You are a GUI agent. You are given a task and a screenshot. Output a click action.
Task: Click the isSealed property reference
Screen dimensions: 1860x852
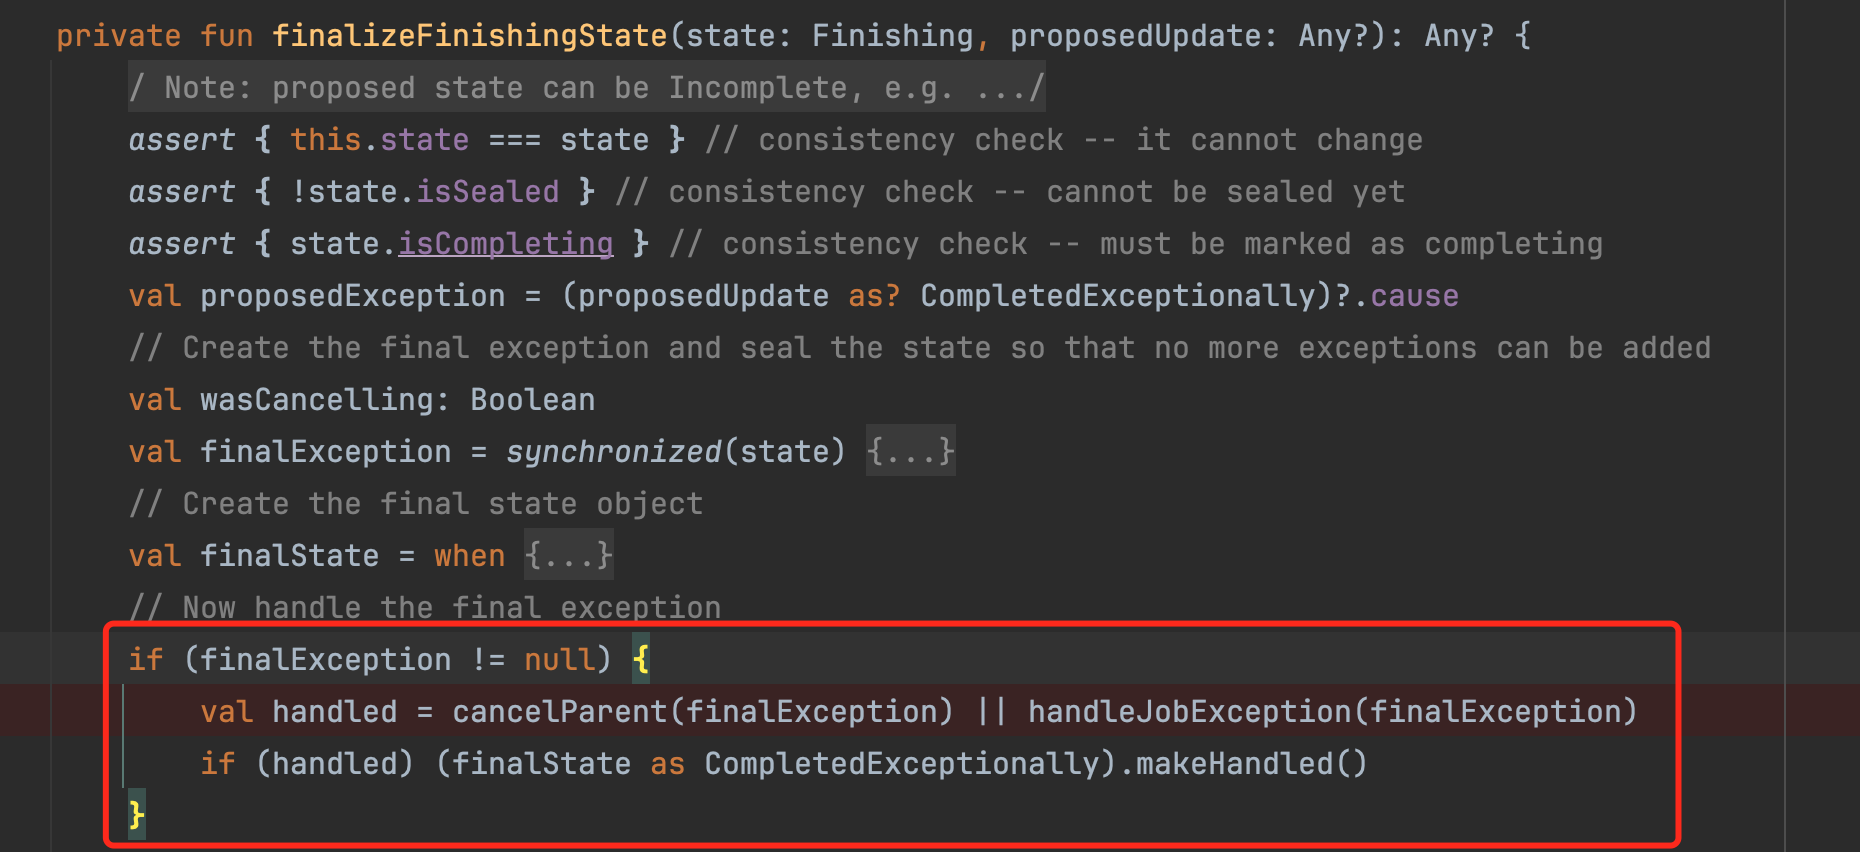[x=487, y=192]
